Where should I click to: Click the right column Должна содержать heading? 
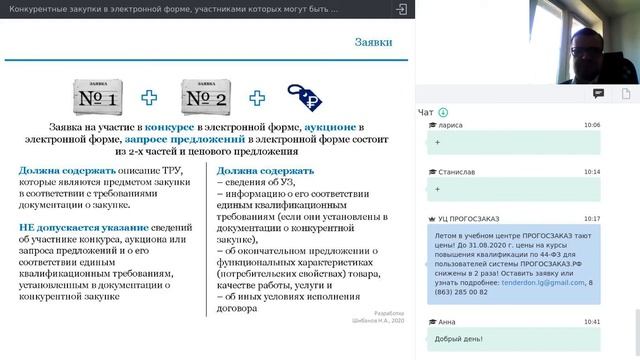click(x=265, y=171)
